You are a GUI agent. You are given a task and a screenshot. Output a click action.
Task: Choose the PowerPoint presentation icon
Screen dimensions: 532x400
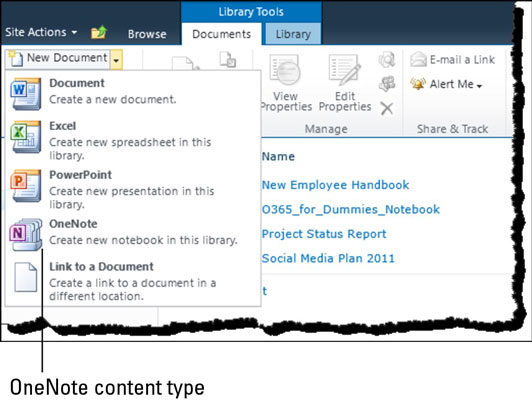coord(26,186)
